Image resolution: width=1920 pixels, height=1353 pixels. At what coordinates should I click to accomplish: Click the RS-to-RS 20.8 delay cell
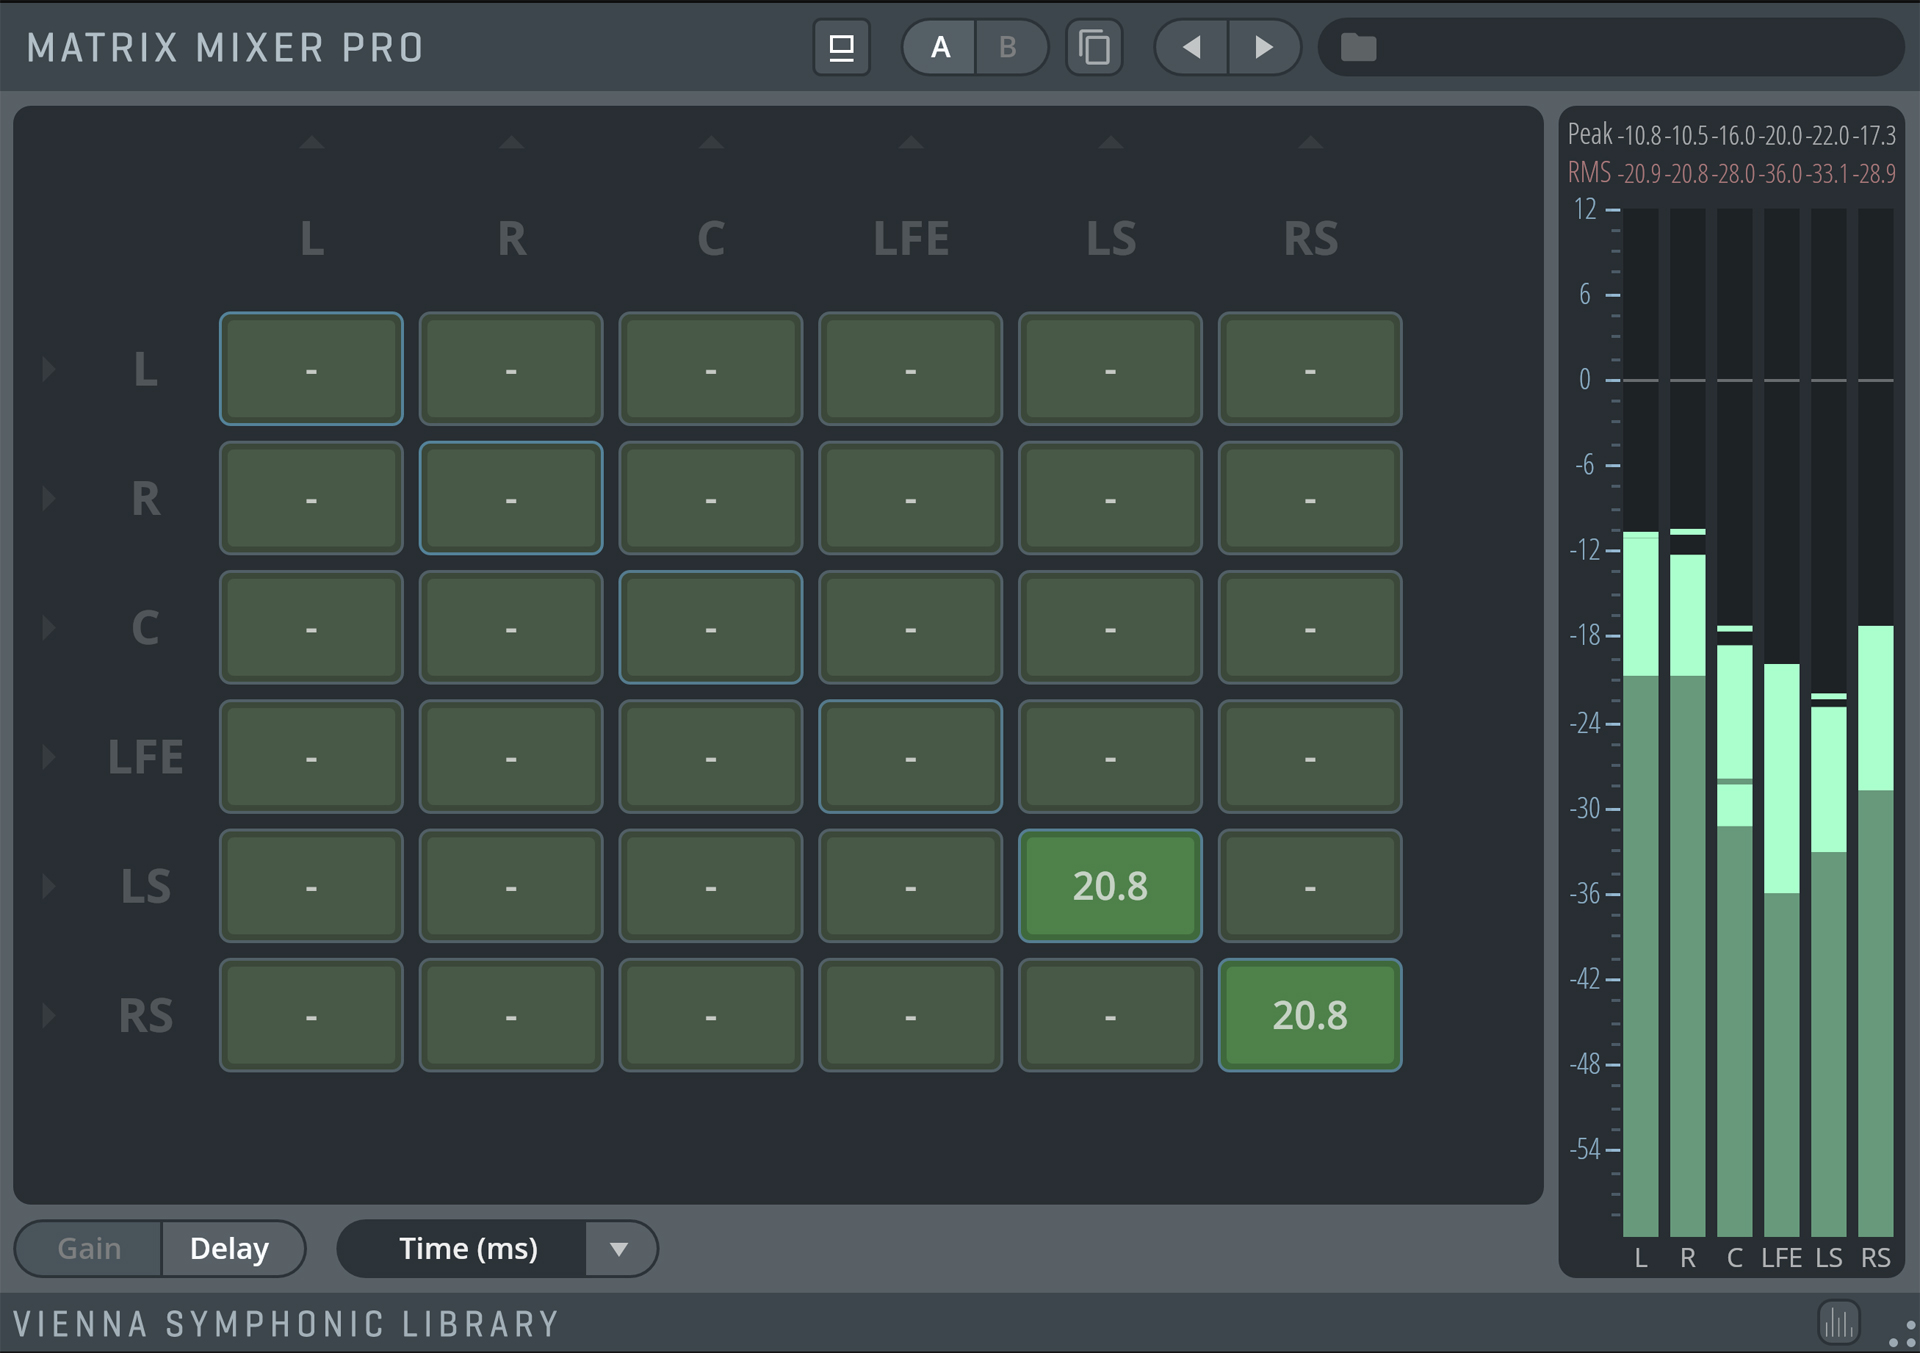(x=1310, y=1015)
